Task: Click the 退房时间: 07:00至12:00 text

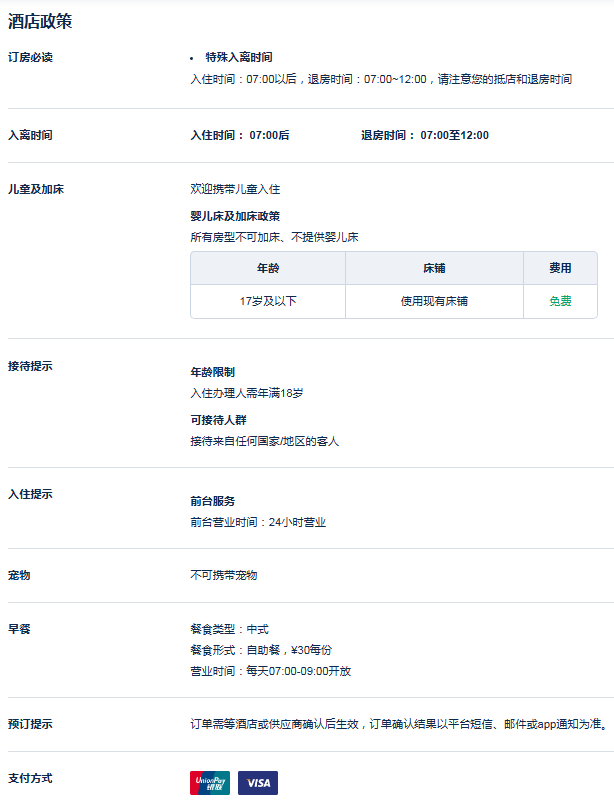Action: (425, 135)
